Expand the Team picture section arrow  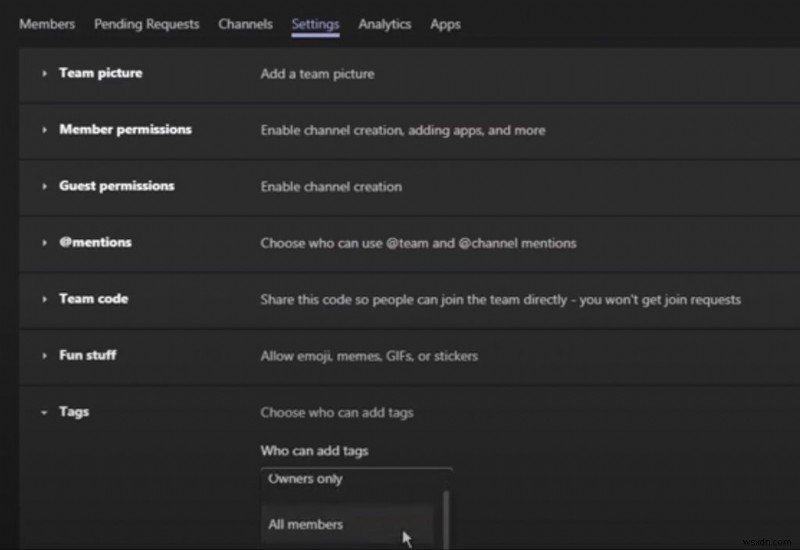click(44, 73)
